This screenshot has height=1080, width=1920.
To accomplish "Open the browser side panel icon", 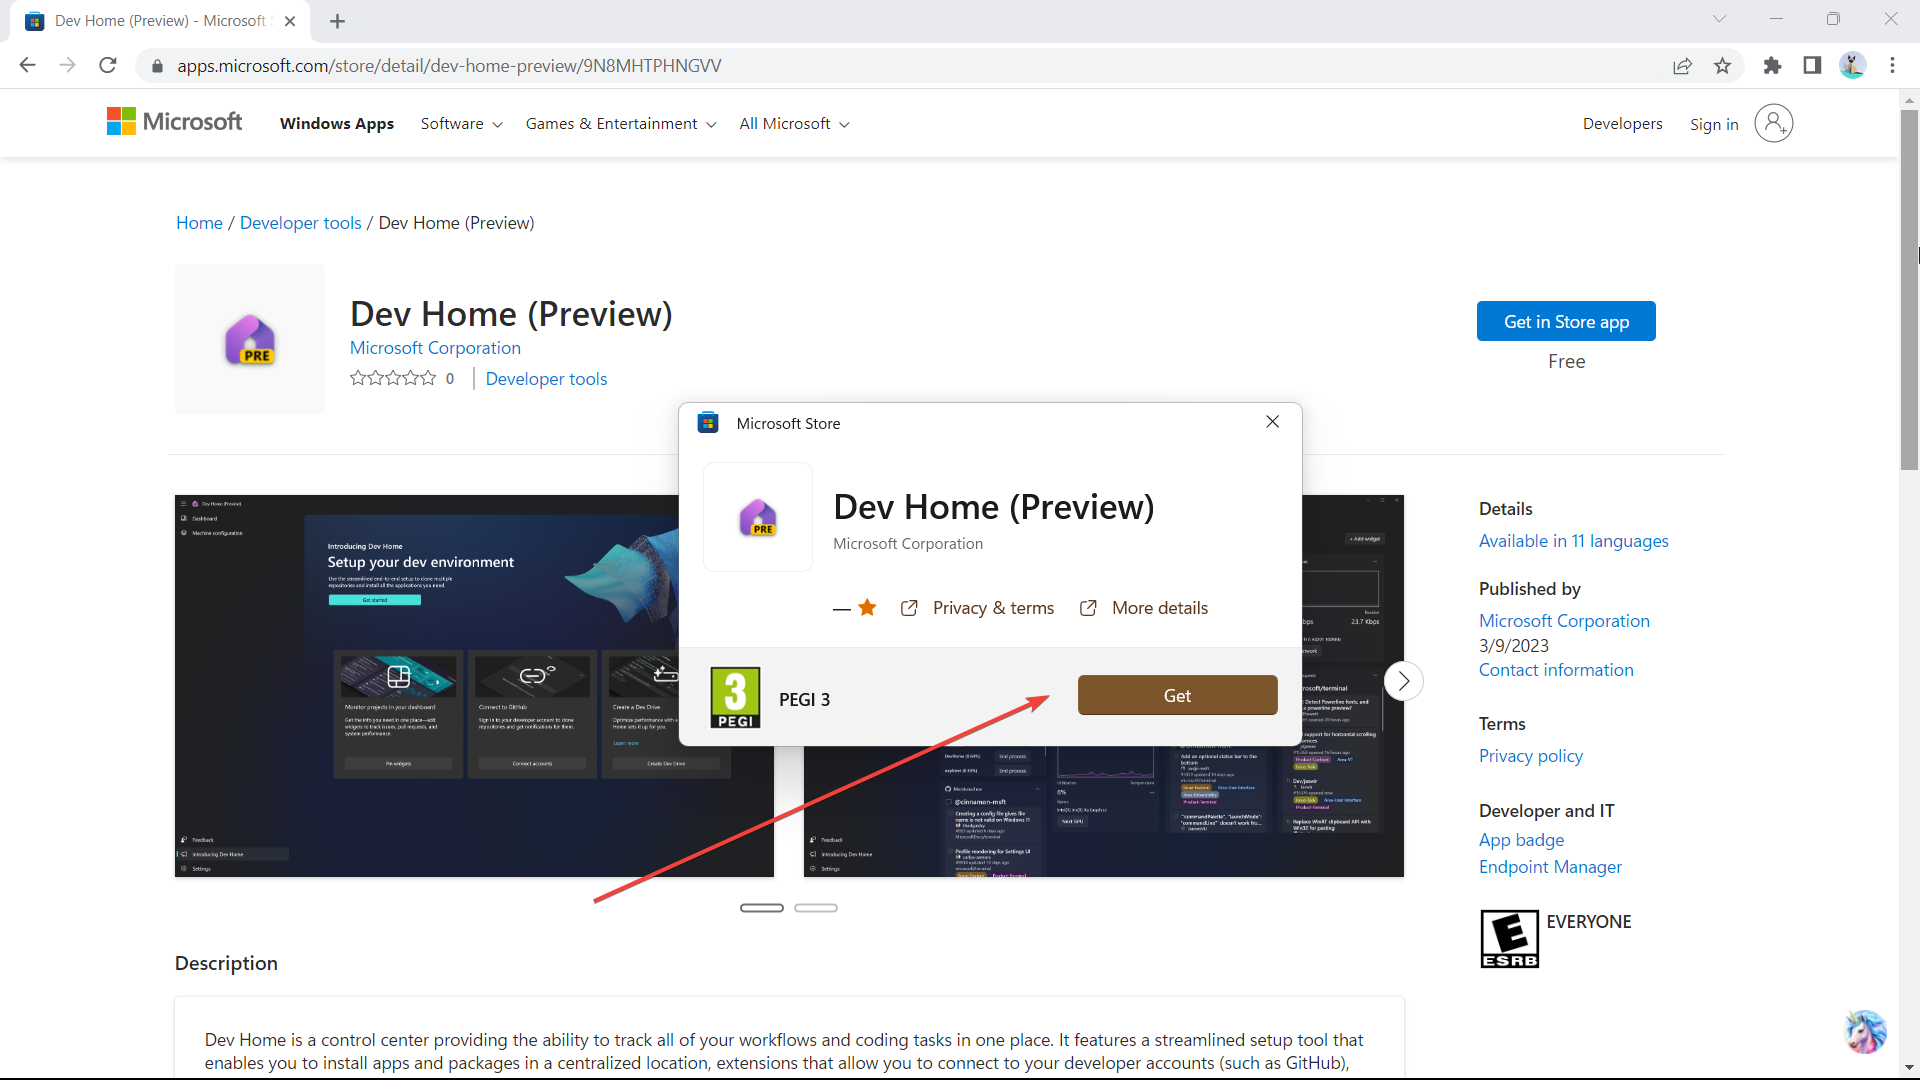I will point(1811,65).
